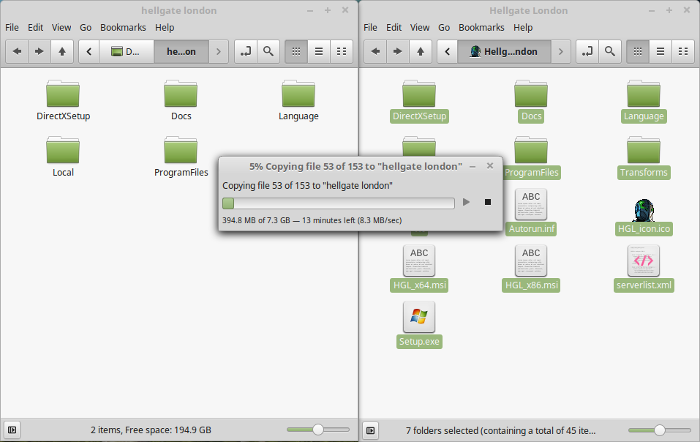Click the copy progress bar
Viewport: 700px width, 442px height.
pos(338,203)
